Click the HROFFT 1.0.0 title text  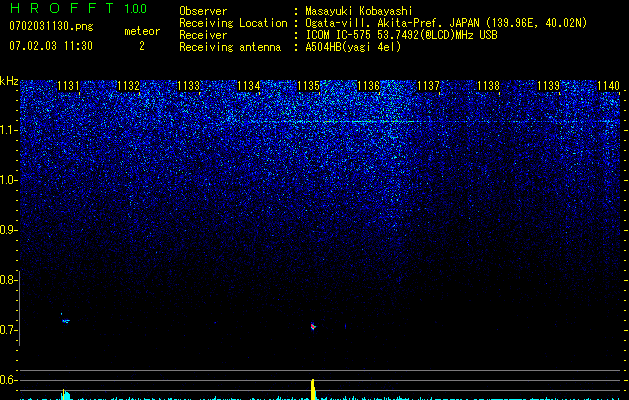point(78,8)
